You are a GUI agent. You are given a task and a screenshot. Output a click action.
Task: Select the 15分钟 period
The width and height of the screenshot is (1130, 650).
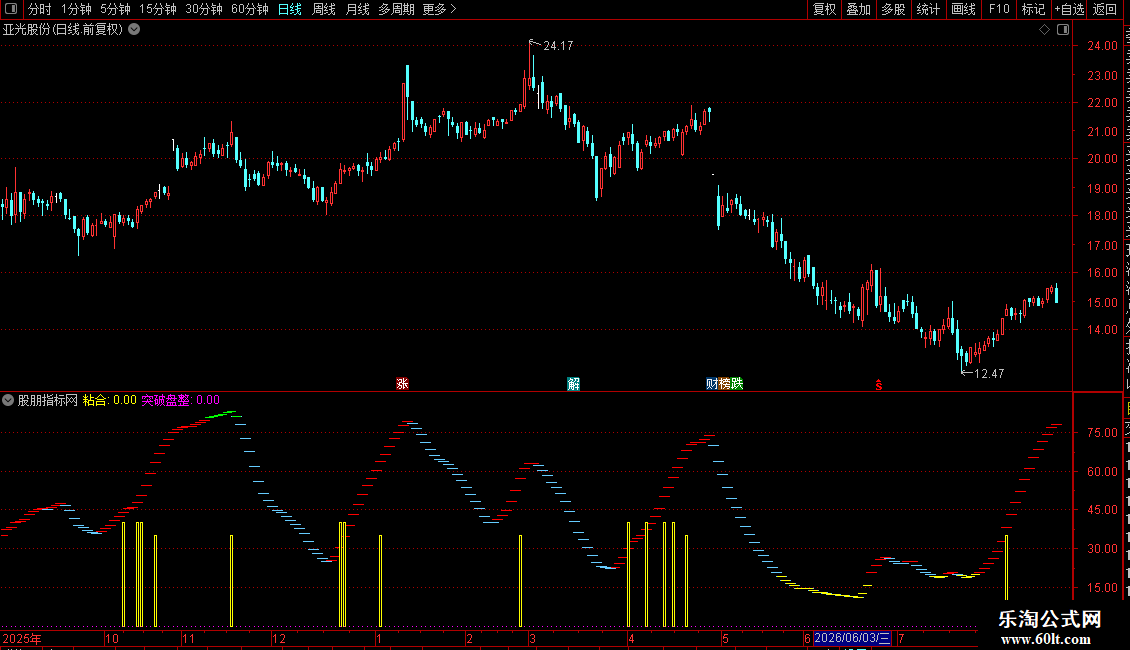point(158,9)
